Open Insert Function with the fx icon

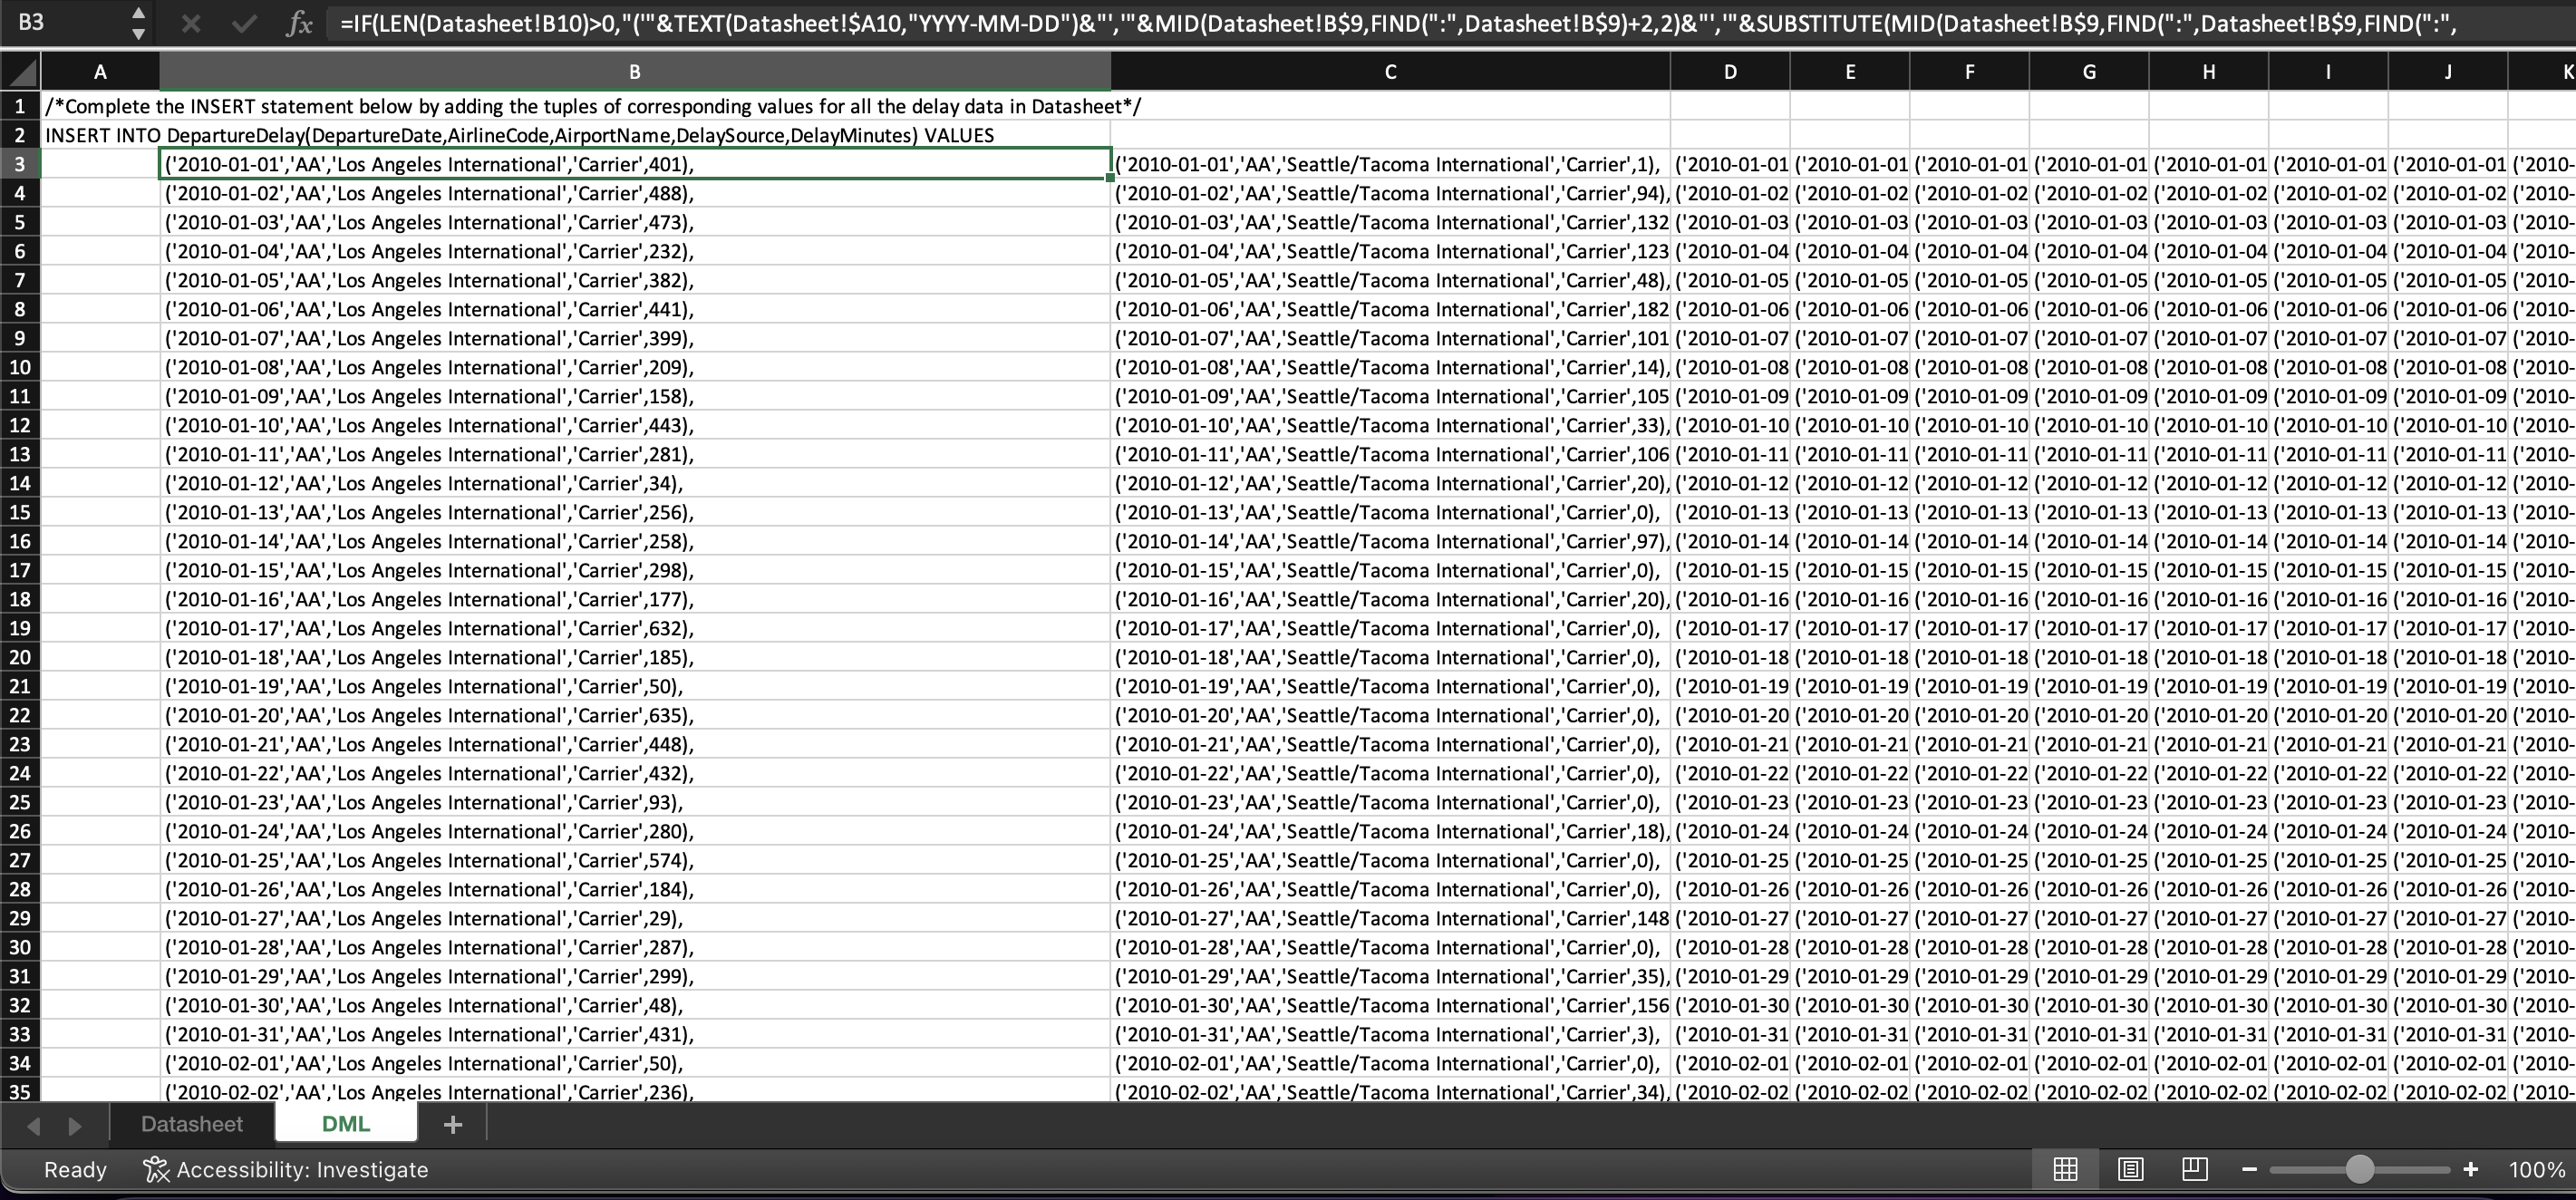click(x=299, y=22)
